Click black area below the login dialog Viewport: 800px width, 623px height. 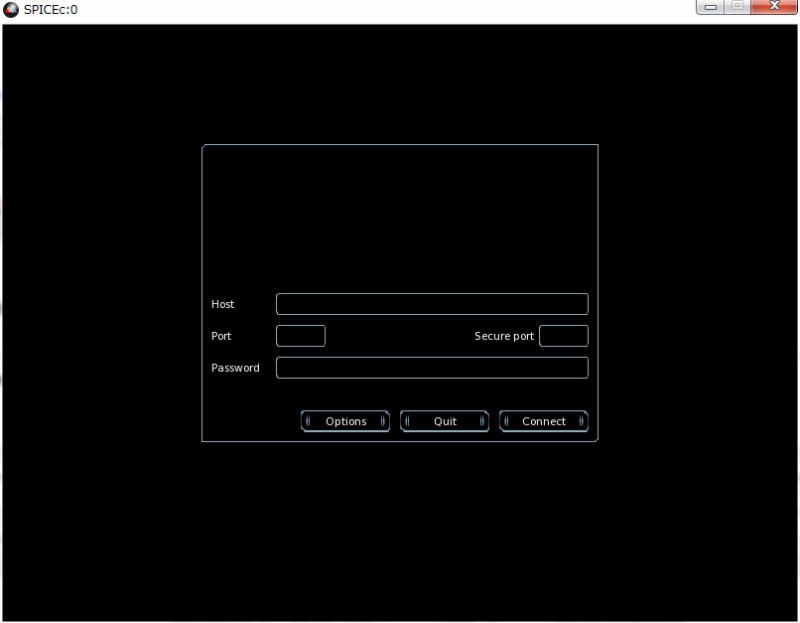[400, 530]
